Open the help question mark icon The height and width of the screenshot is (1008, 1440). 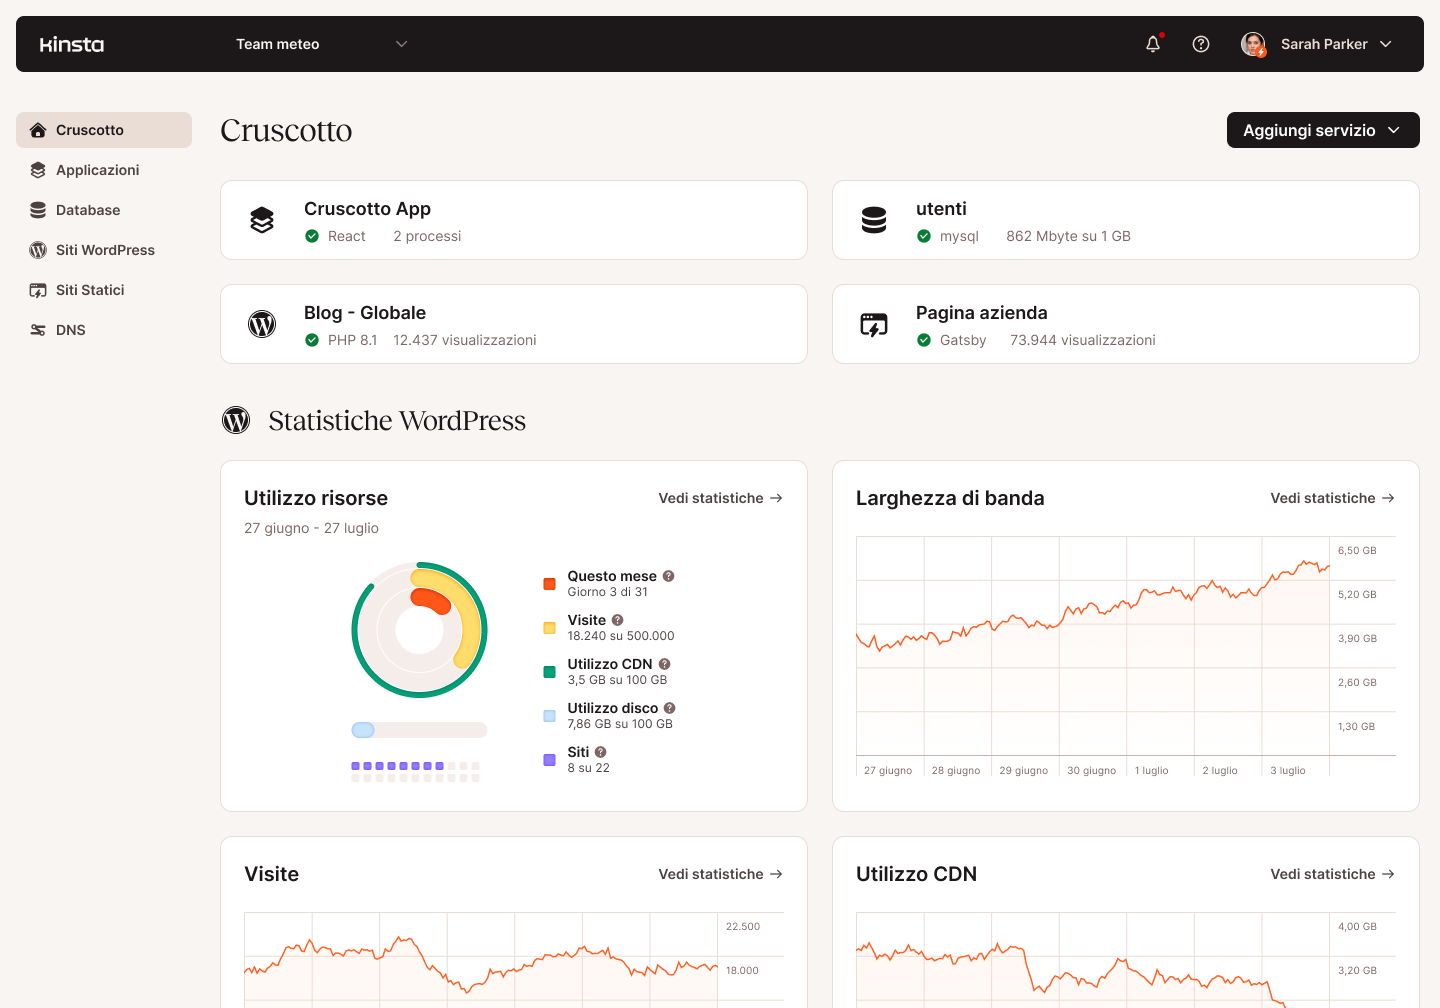click(x=1201, y=44)
